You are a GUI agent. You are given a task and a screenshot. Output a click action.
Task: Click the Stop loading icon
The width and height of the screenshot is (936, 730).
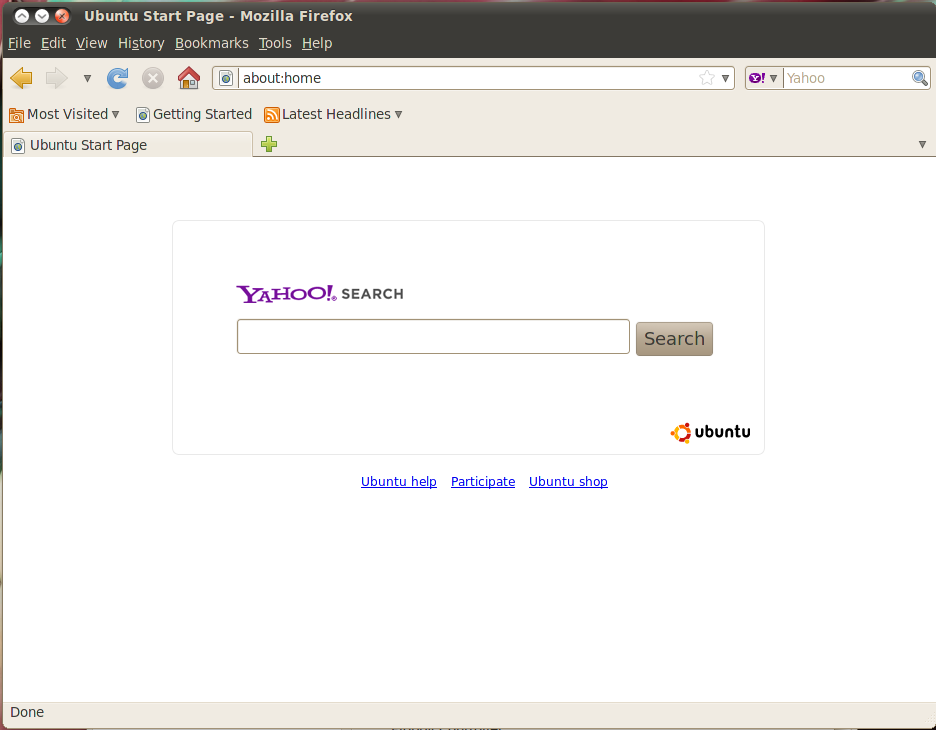pos(152,78)
